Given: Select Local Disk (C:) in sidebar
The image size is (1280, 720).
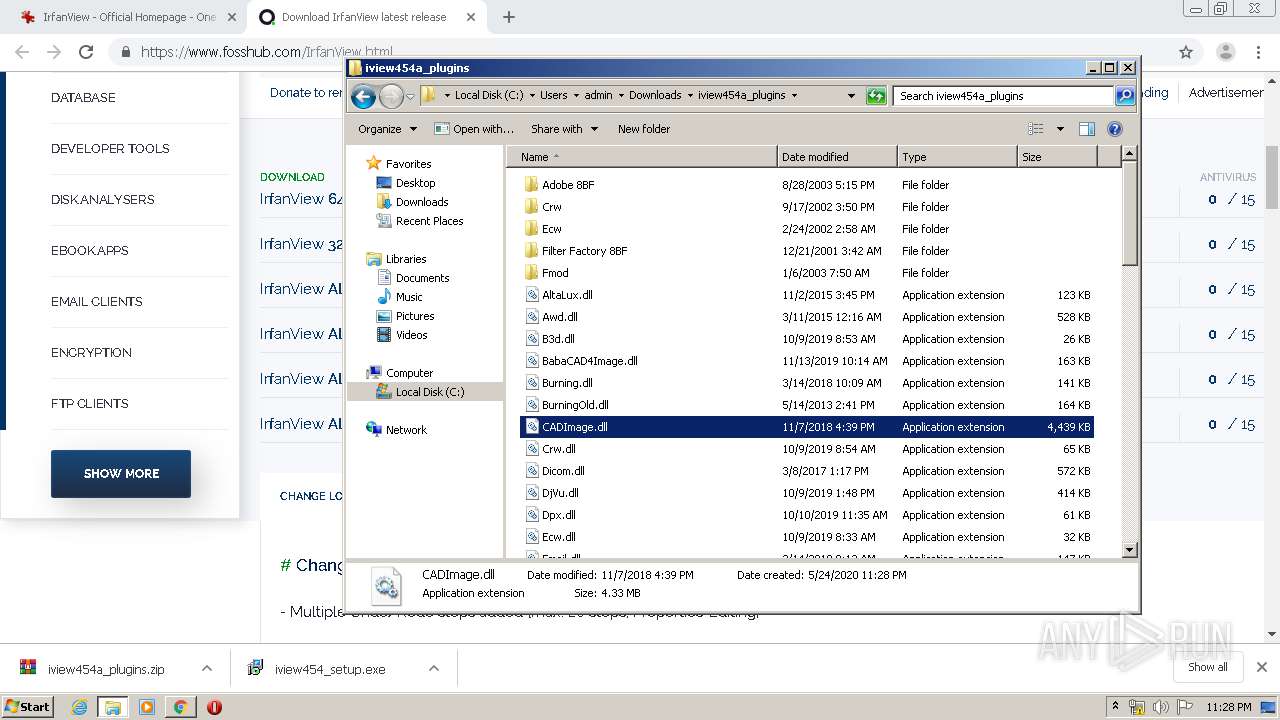Looking at the screenshot, I should click(429, 392).
